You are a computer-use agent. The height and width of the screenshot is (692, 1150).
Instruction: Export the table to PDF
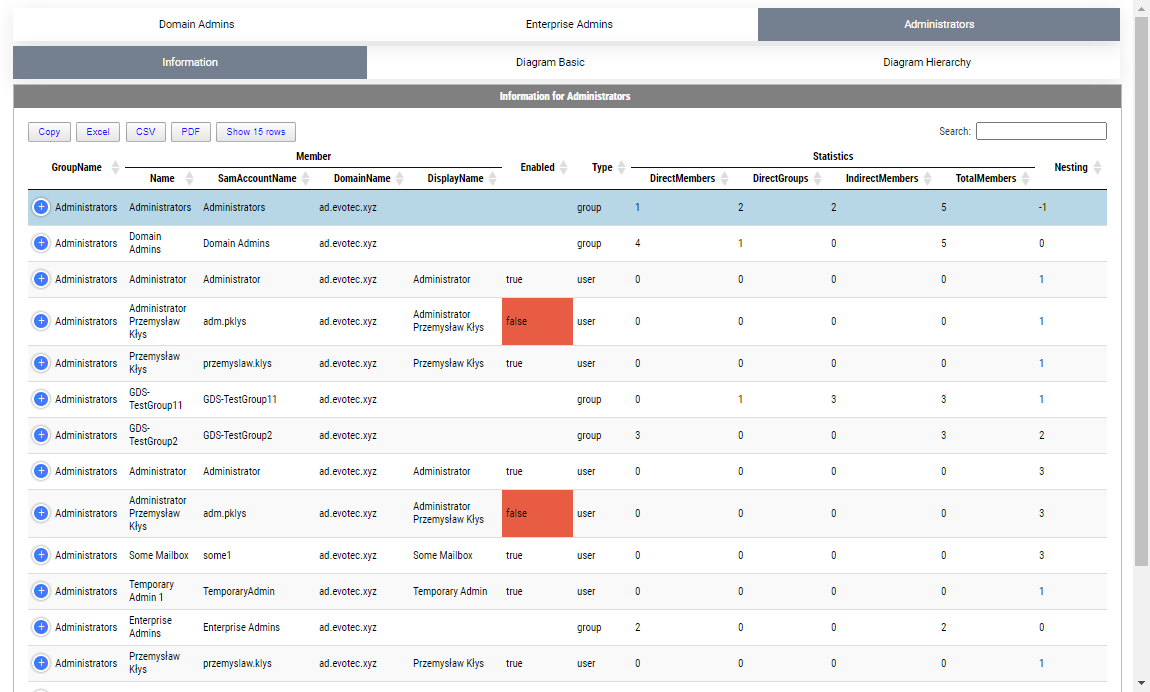(190, 131)
